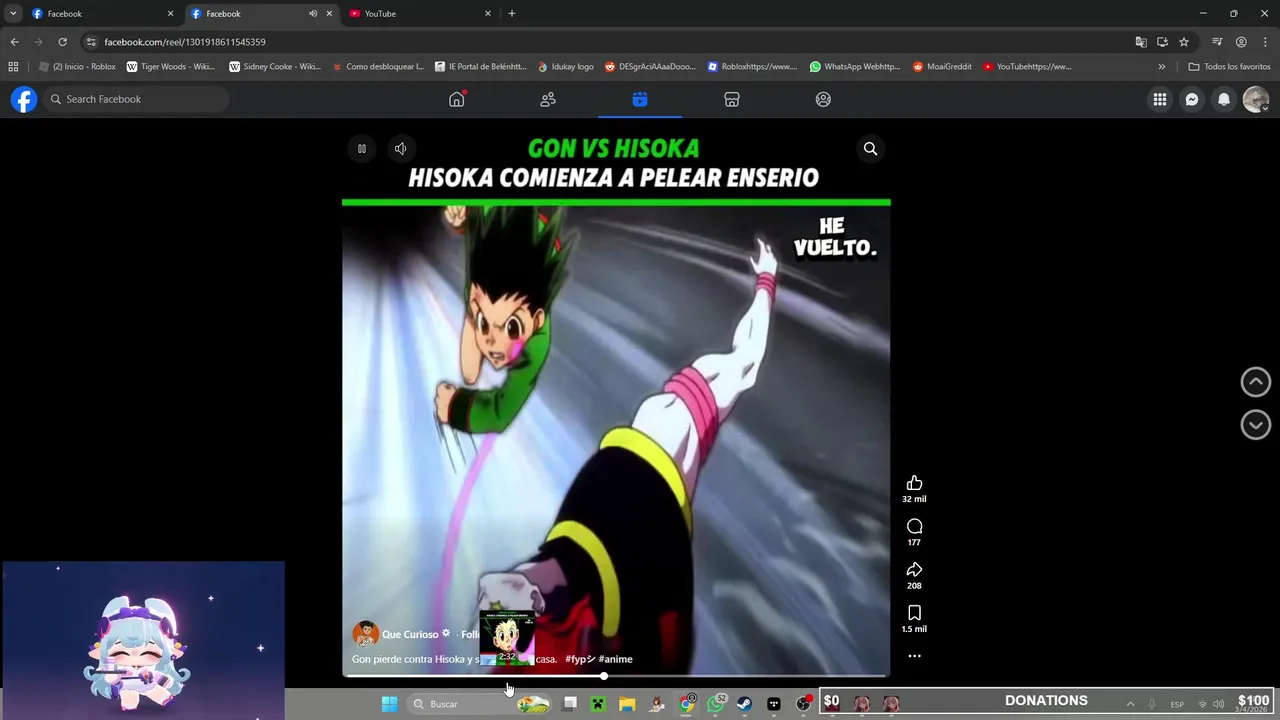
Task: Open a new browser tab
Action: click(512, 14)
